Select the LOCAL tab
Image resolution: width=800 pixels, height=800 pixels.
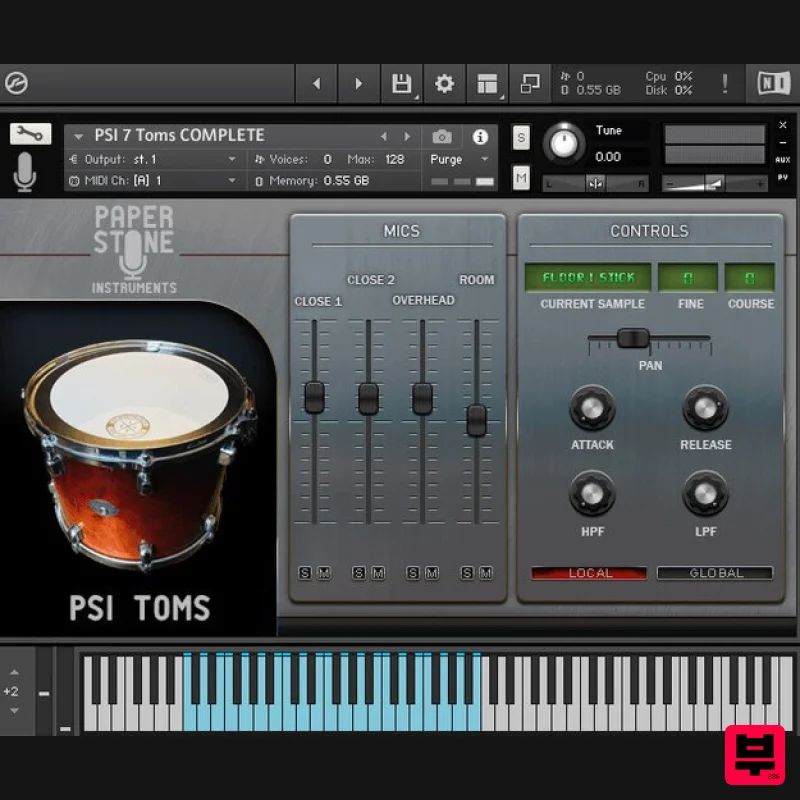tap(590, 573)
